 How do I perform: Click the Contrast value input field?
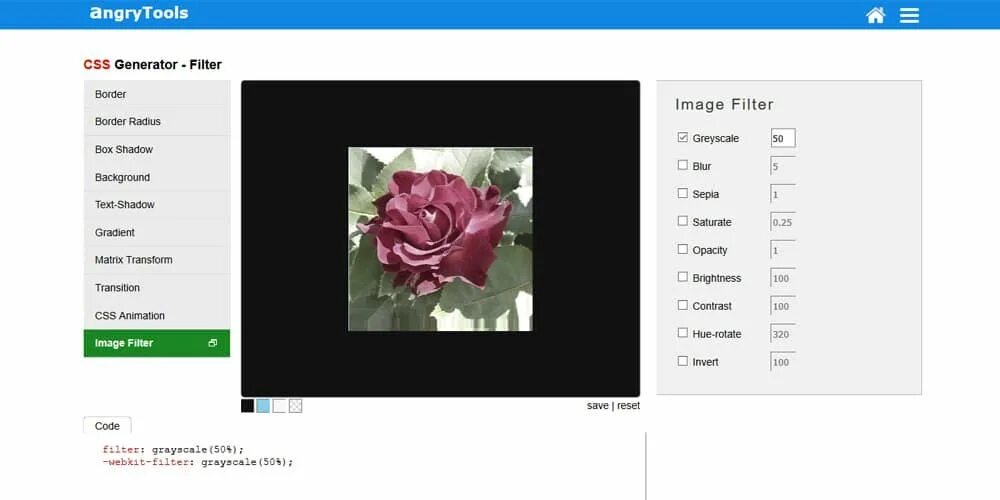783,306
